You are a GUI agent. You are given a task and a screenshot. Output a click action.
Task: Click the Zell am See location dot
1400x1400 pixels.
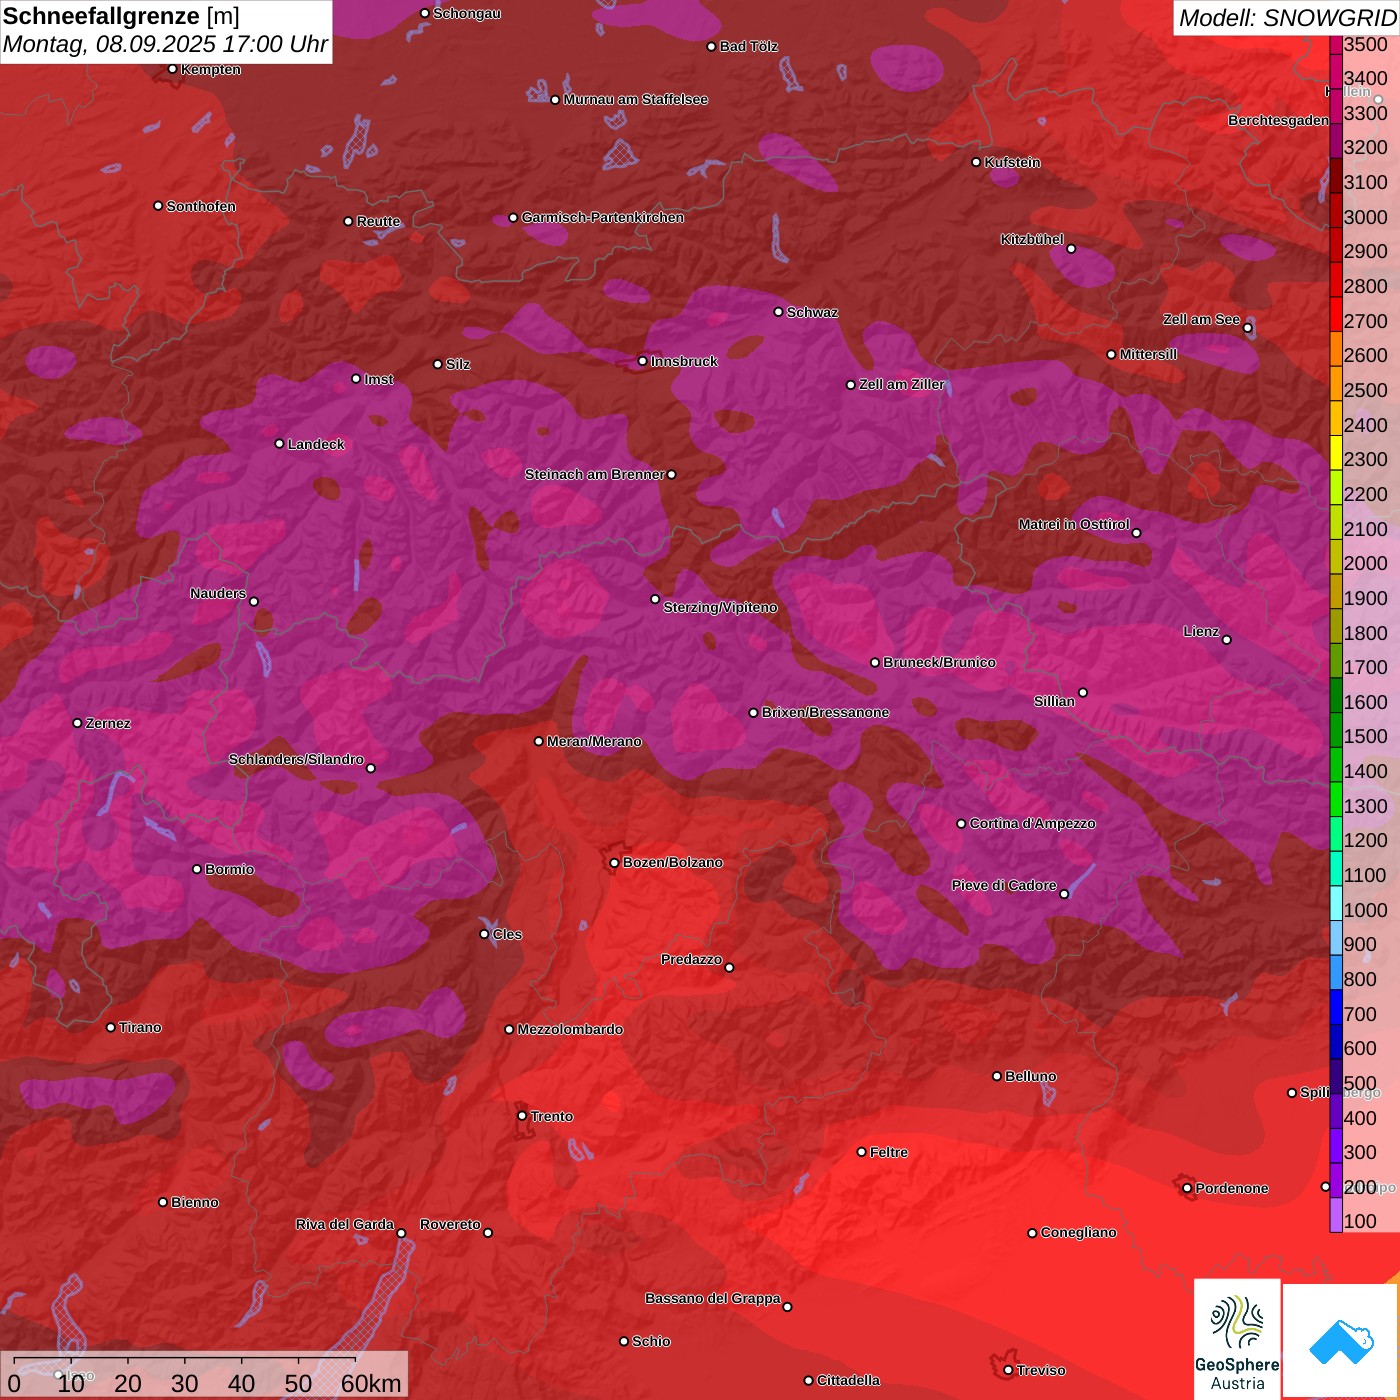pyautogui.click(x=1248, y=328)
